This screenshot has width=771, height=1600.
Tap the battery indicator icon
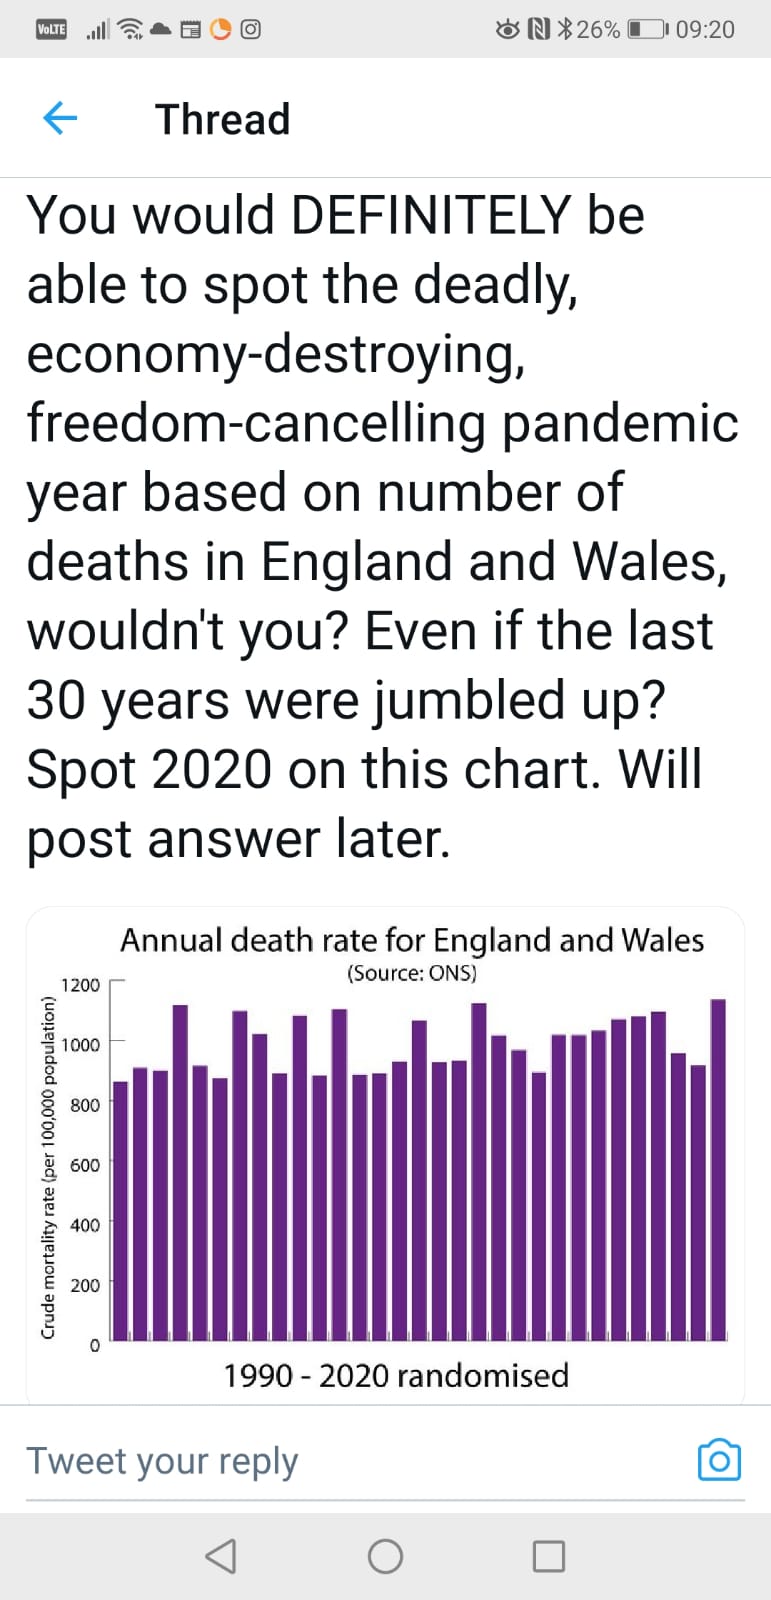click(x=647, y=30)
